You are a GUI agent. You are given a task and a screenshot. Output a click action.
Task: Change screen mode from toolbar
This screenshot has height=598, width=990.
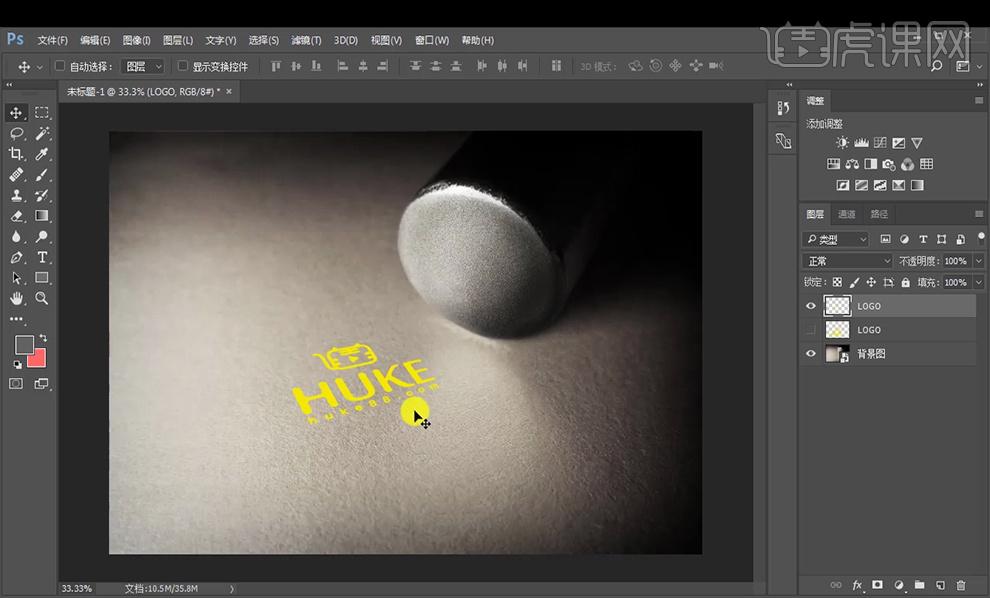(x=42, y=384)
